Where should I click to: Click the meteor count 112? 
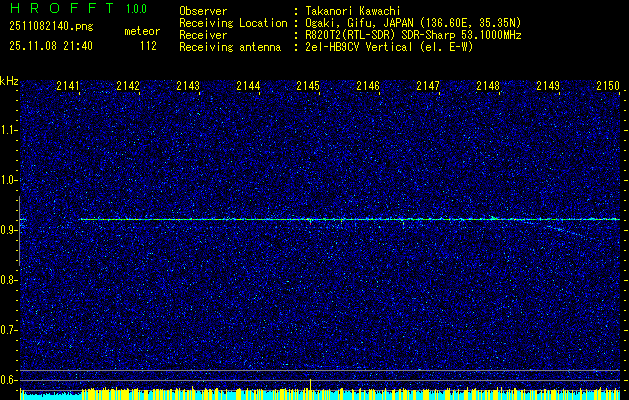click(x=148, y=46)
